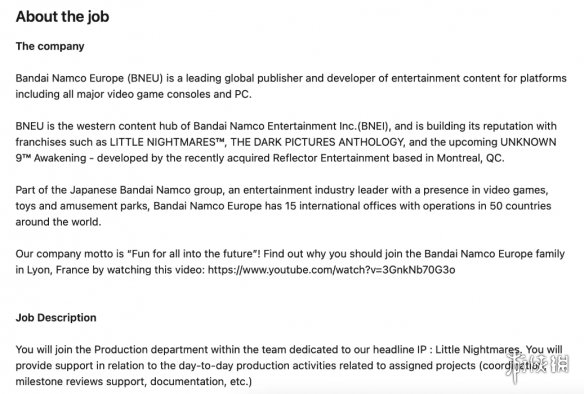Click the text 'UNKNOWN' ending the franchises line
The image size is (584, 394).
528,142
